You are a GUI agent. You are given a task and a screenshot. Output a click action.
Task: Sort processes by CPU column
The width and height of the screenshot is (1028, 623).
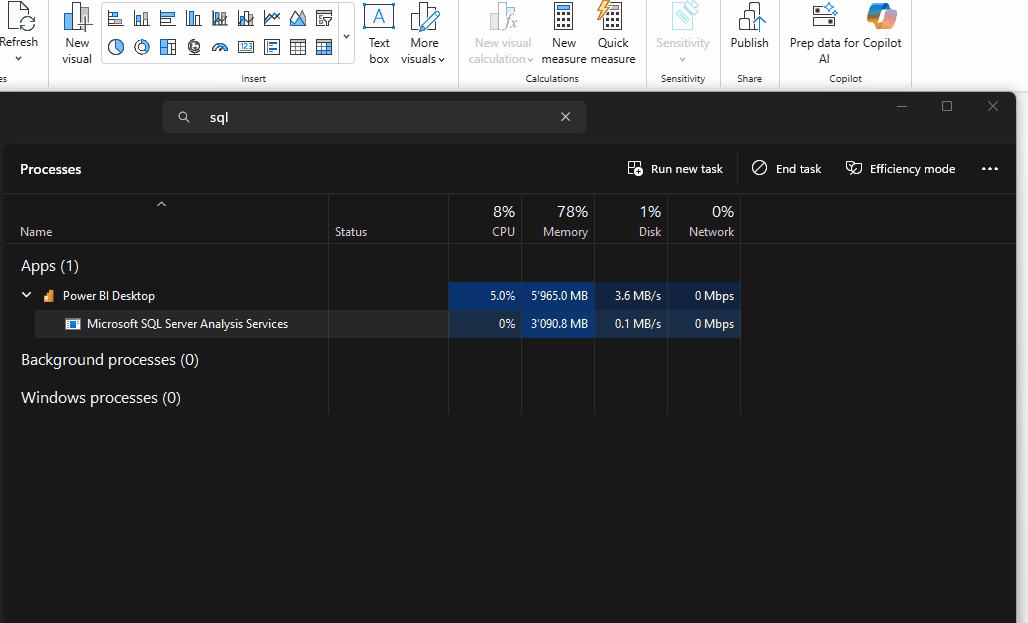pyautogui.click(x=485, y=220)
